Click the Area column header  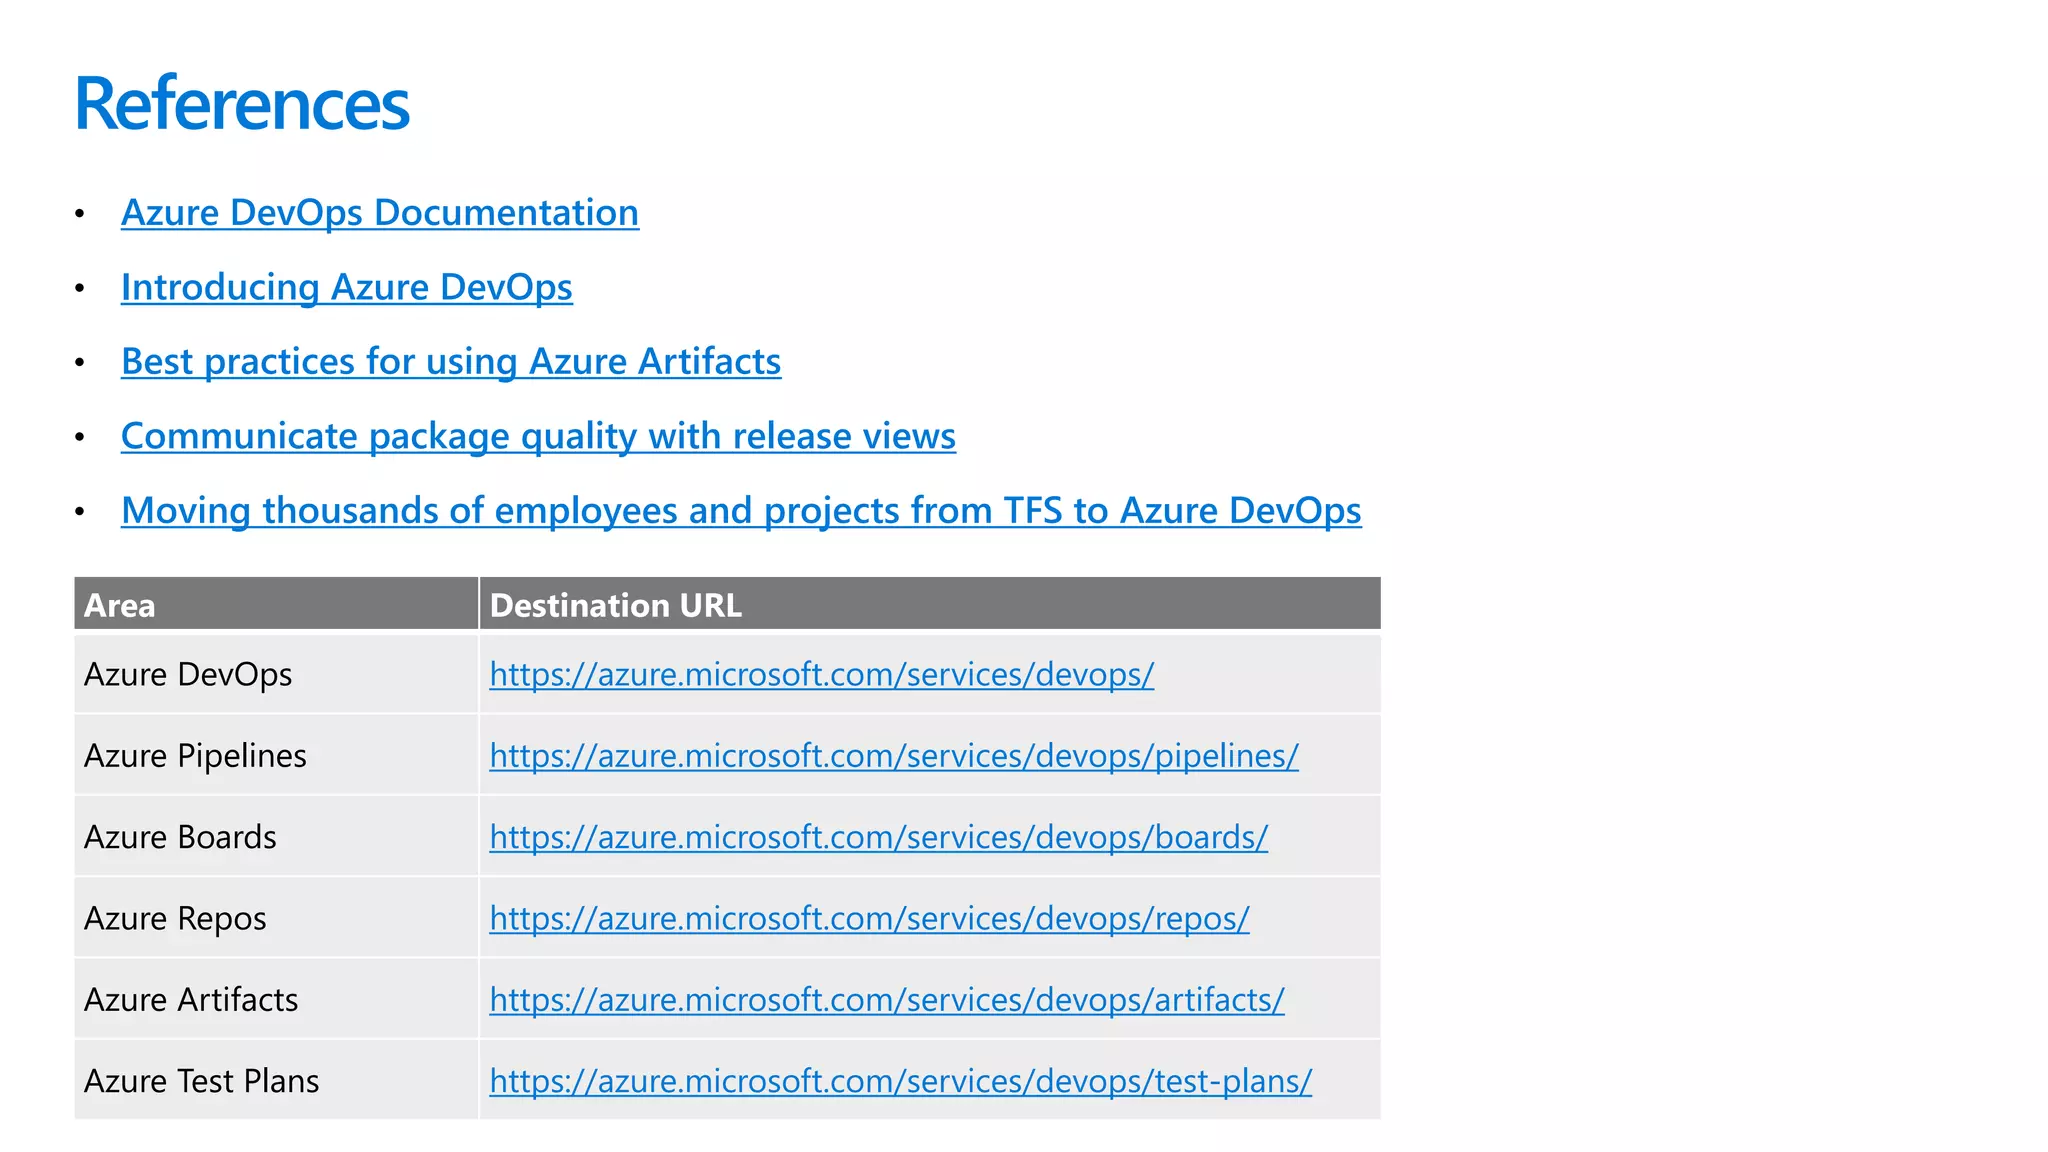[120, 606]
